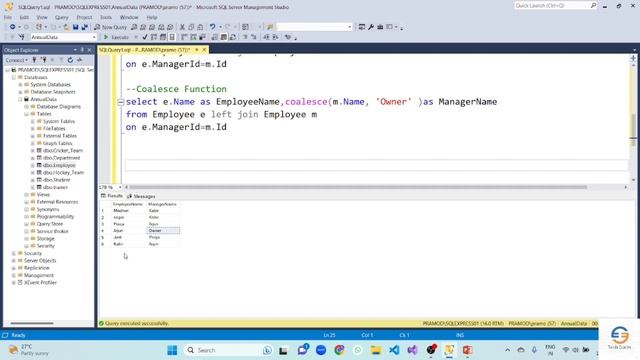Close the Object Explorer panel
The image size is (640, 360).
89,50
